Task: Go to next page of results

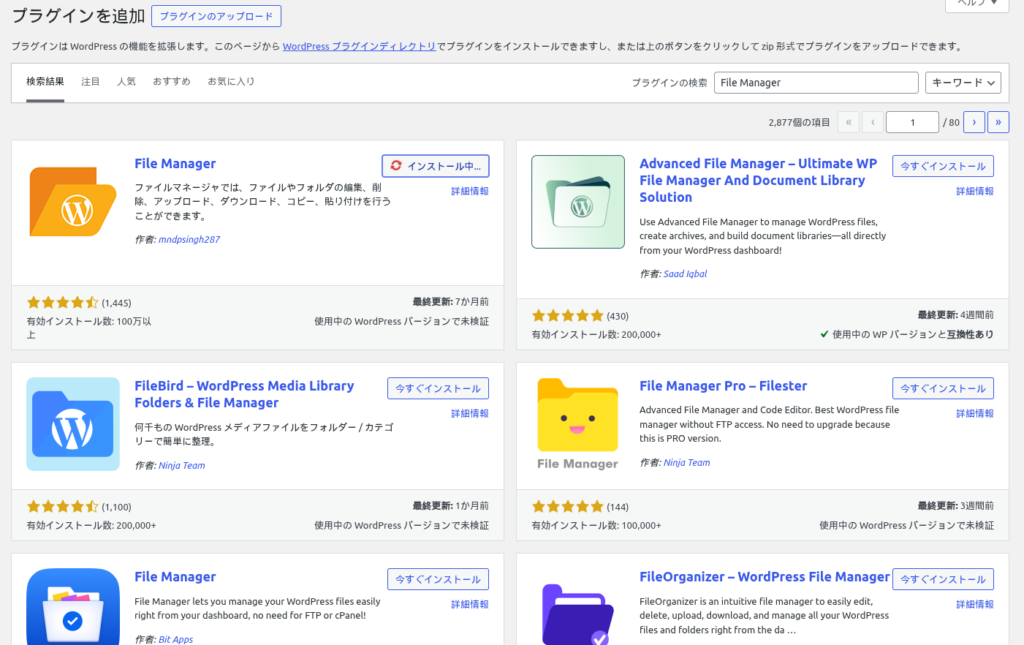Action: (974, 122)
